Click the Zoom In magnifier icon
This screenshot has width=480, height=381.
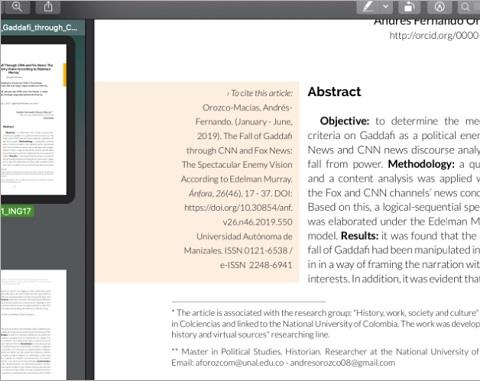pyautogui.click(x=17, y=7)
